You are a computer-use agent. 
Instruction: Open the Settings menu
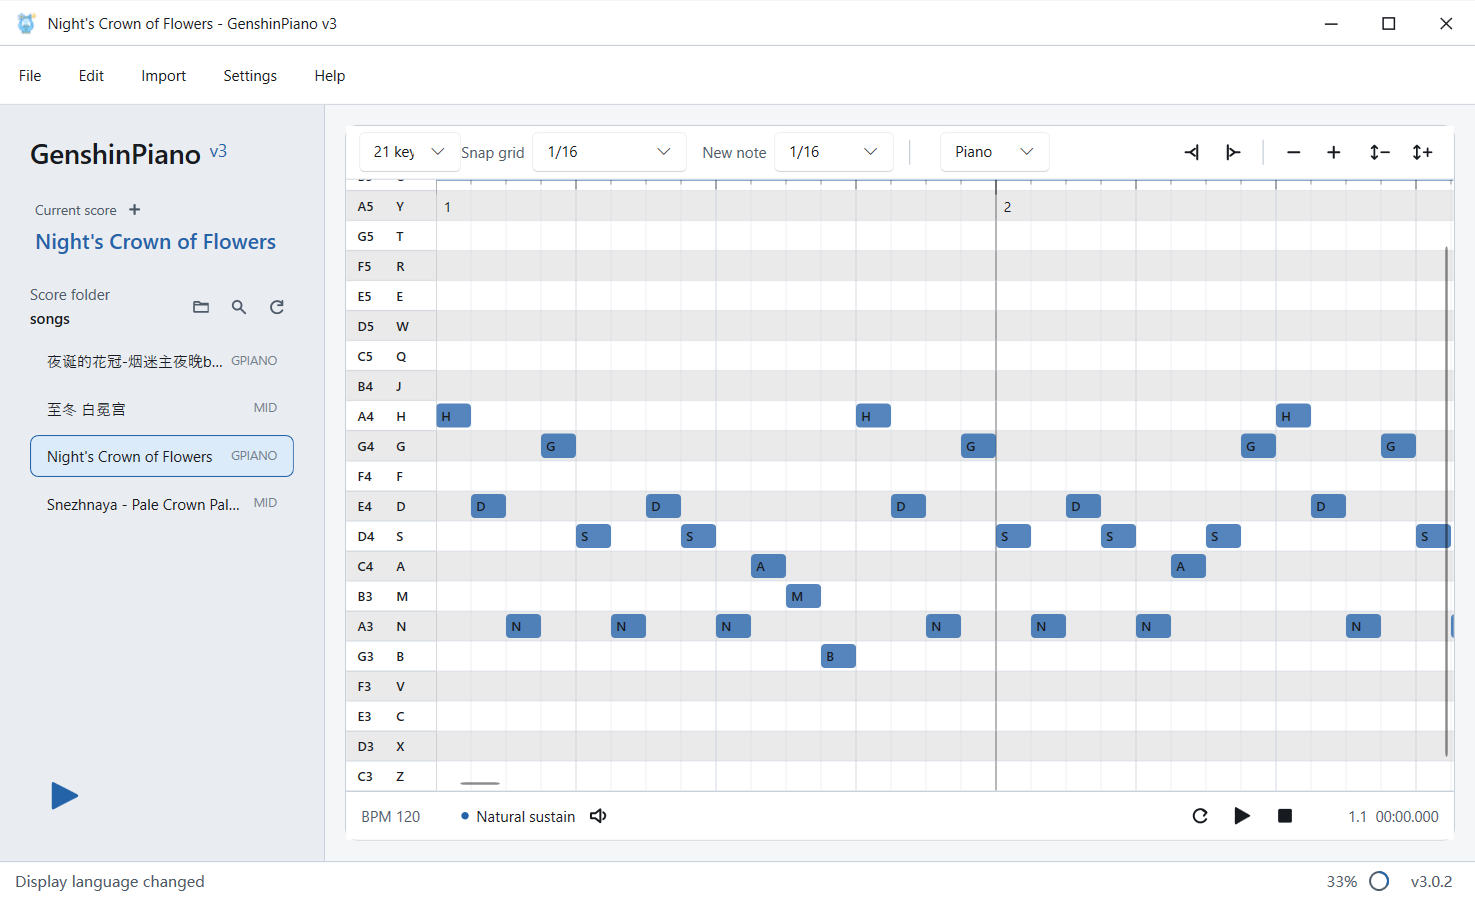coord(250,76)
